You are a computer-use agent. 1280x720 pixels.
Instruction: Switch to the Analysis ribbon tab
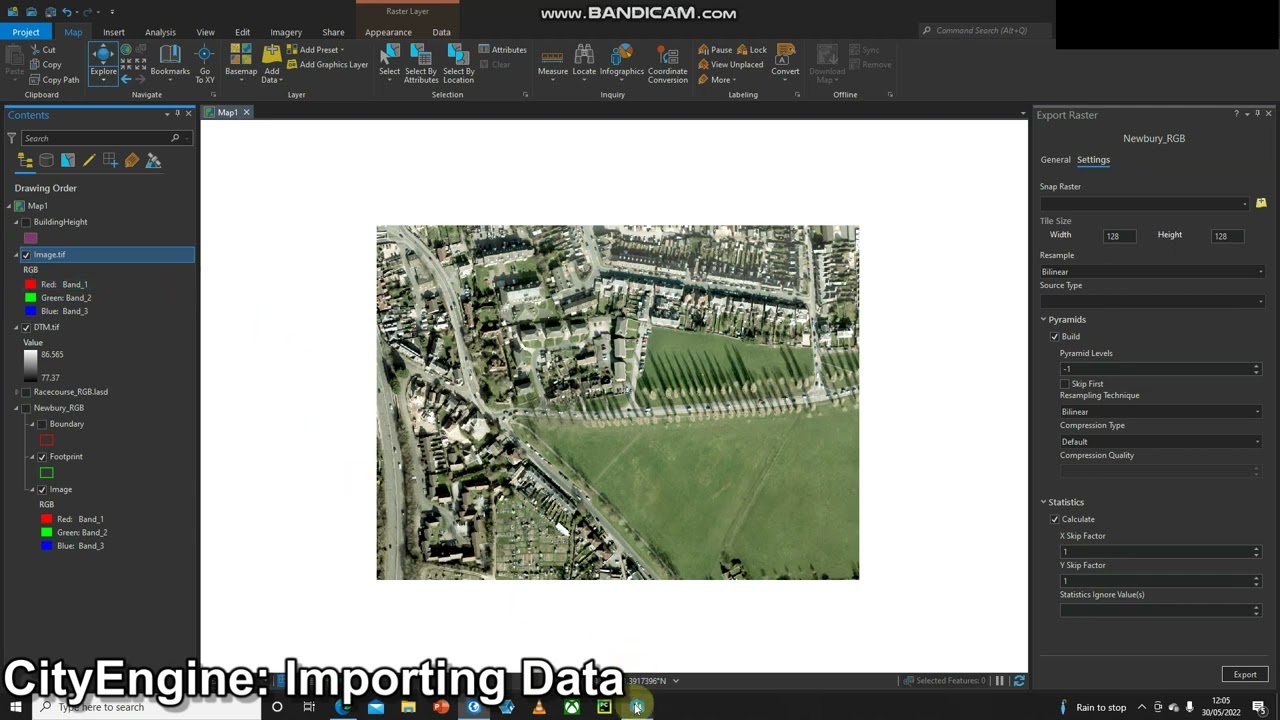160,32
